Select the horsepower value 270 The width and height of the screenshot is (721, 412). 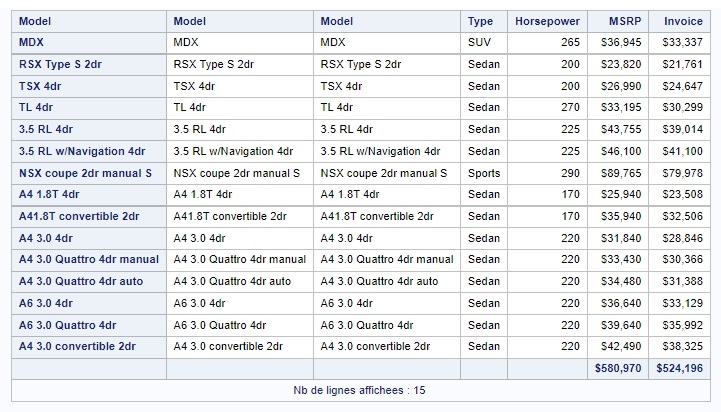[x=570, y=108]
